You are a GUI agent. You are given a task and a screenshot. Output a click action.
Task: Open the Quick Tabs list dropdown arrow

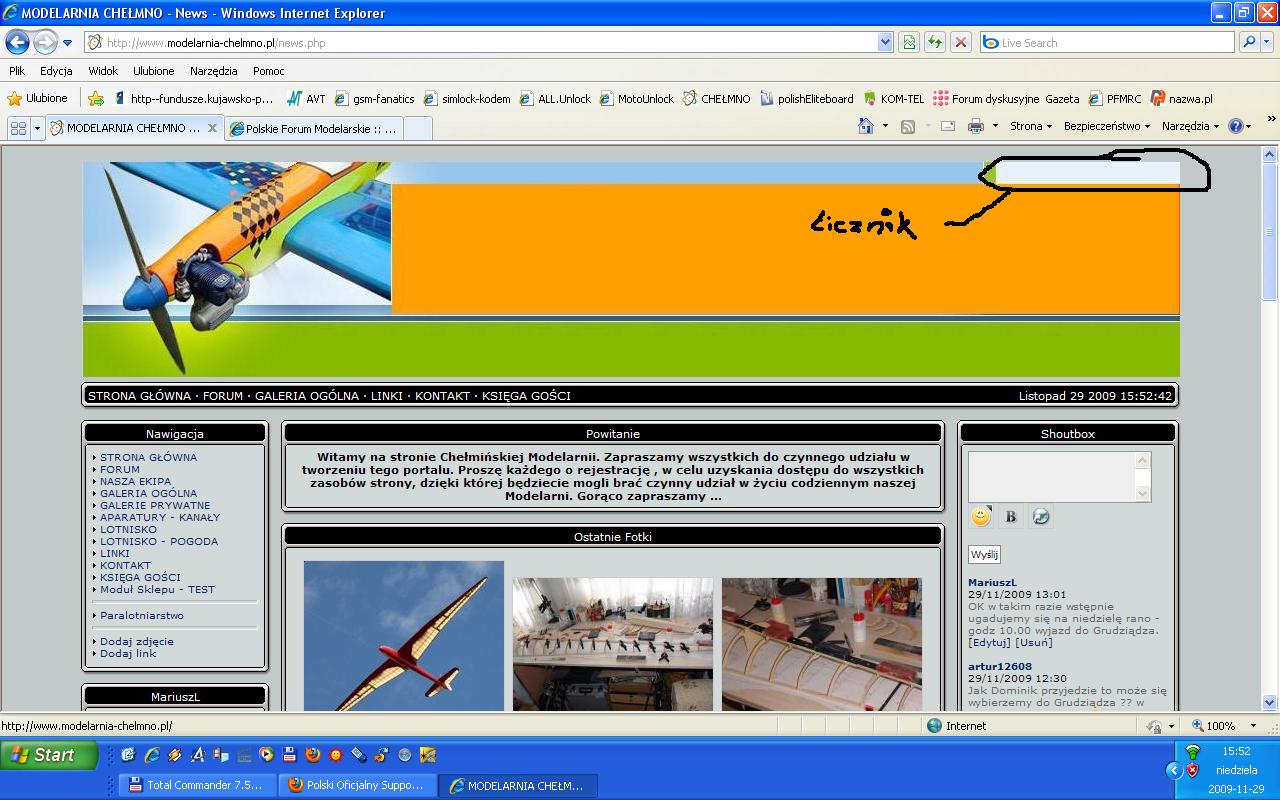(x=37, y=128)
